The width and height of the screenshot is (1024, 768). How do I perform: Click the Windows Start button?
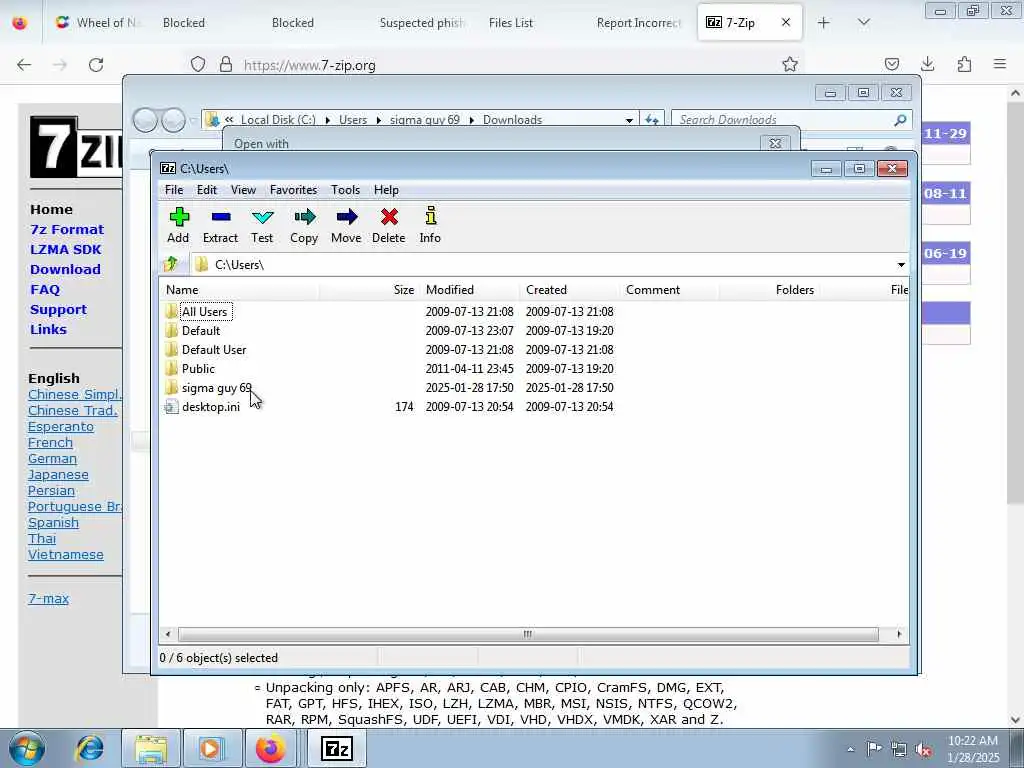(27, 748)
